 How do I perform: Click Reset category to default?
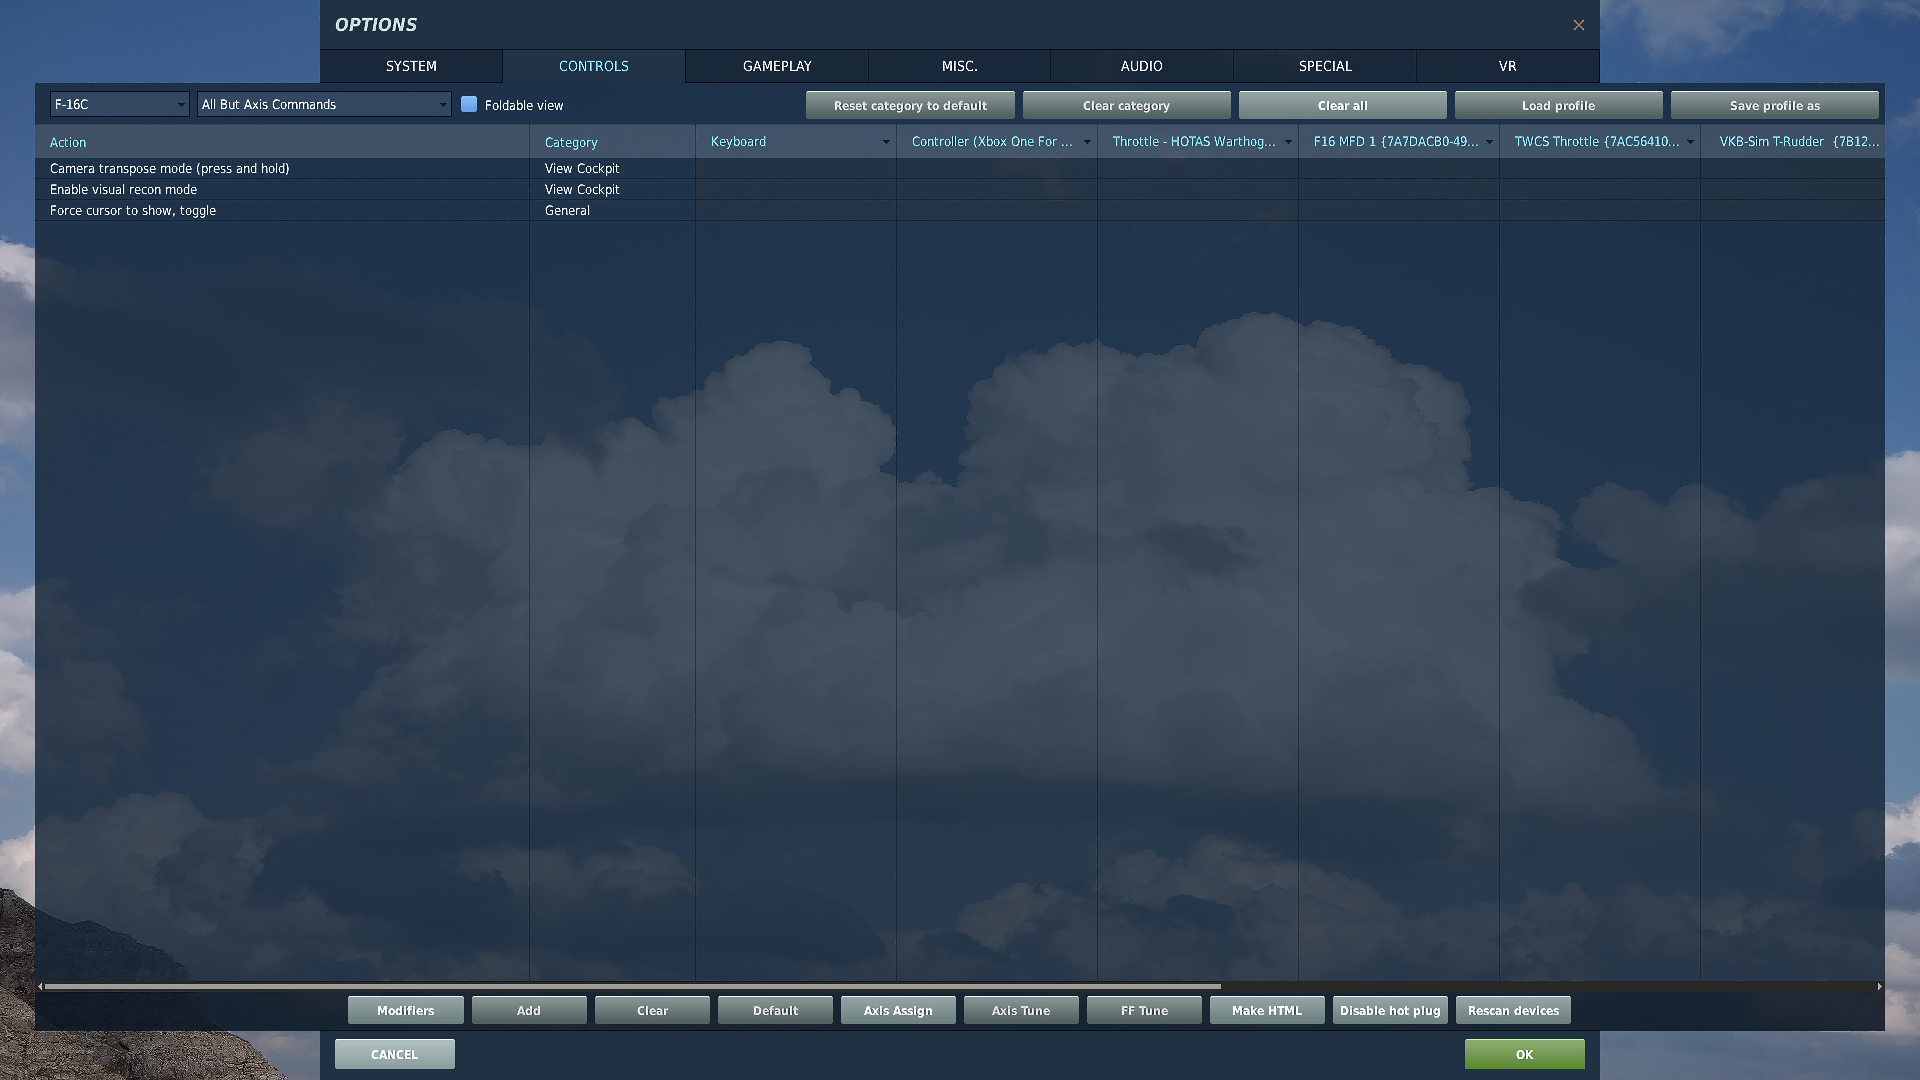(x=910, y=105)
